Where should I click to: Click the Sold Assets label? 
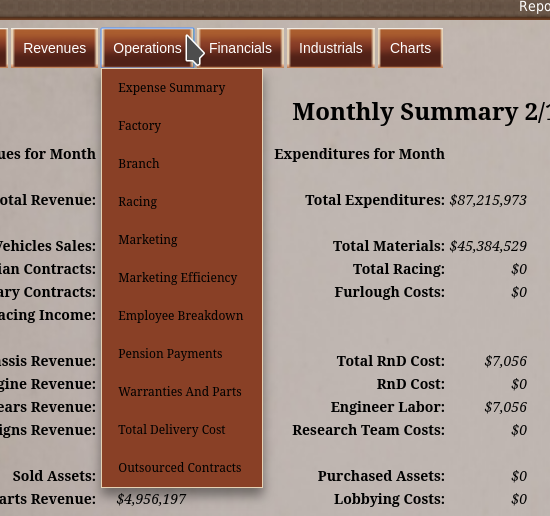pos(54,476)
